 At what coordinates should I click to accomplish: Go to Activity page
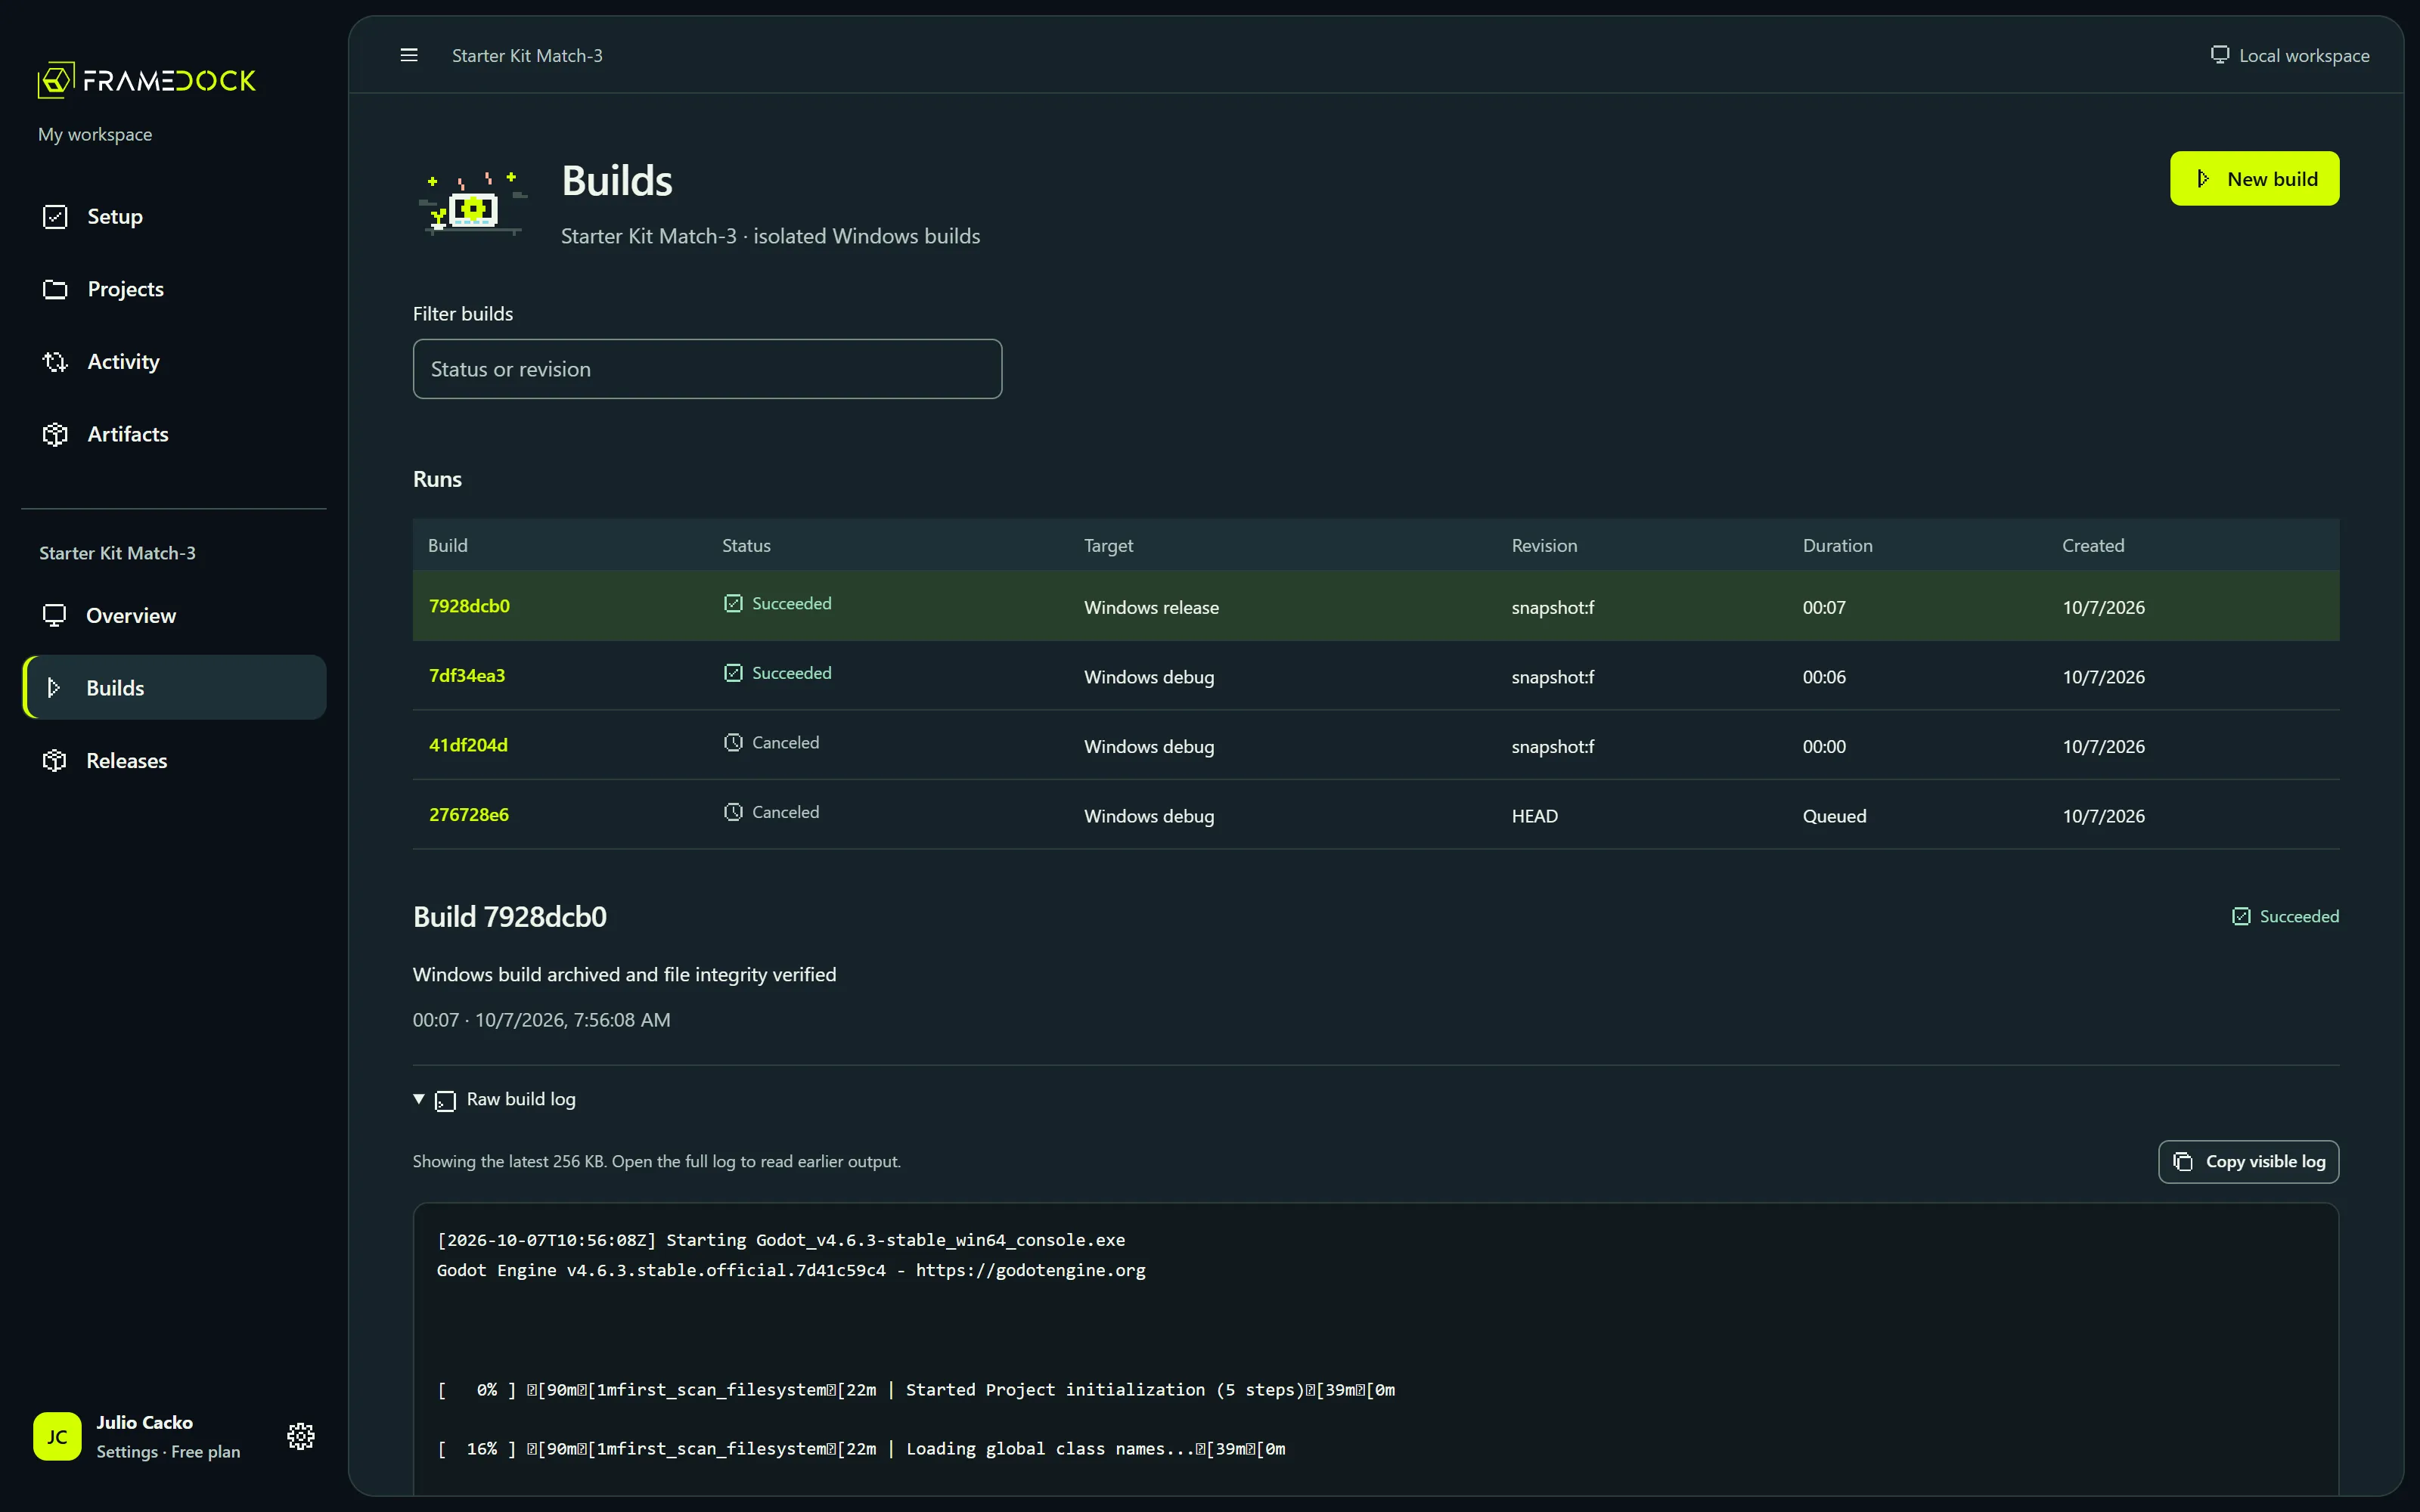click(174, 361)
